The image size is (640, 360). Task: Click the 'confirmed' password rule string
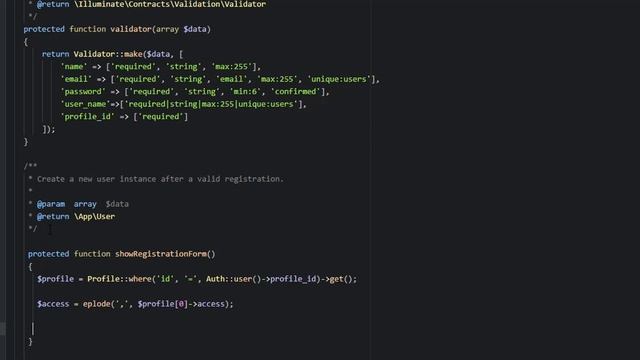click(296, 92)
